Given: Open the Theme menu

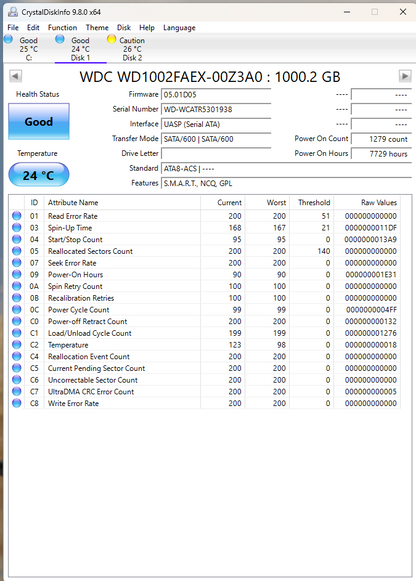Looking at the screenshot, I should [97, 27].
